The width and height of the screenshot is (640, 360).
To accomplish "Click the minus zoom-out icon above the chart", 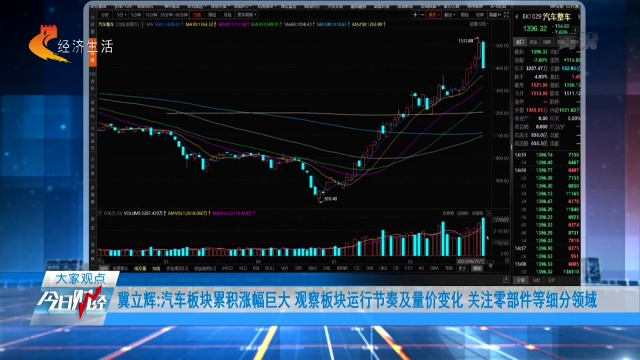I will [422, 15].
